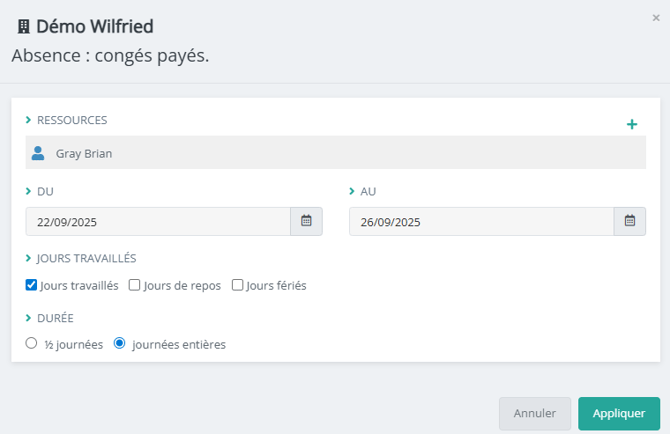
Task: Toggle the AU section chevron
Action: pyautogui.click(x=353, y=191)
